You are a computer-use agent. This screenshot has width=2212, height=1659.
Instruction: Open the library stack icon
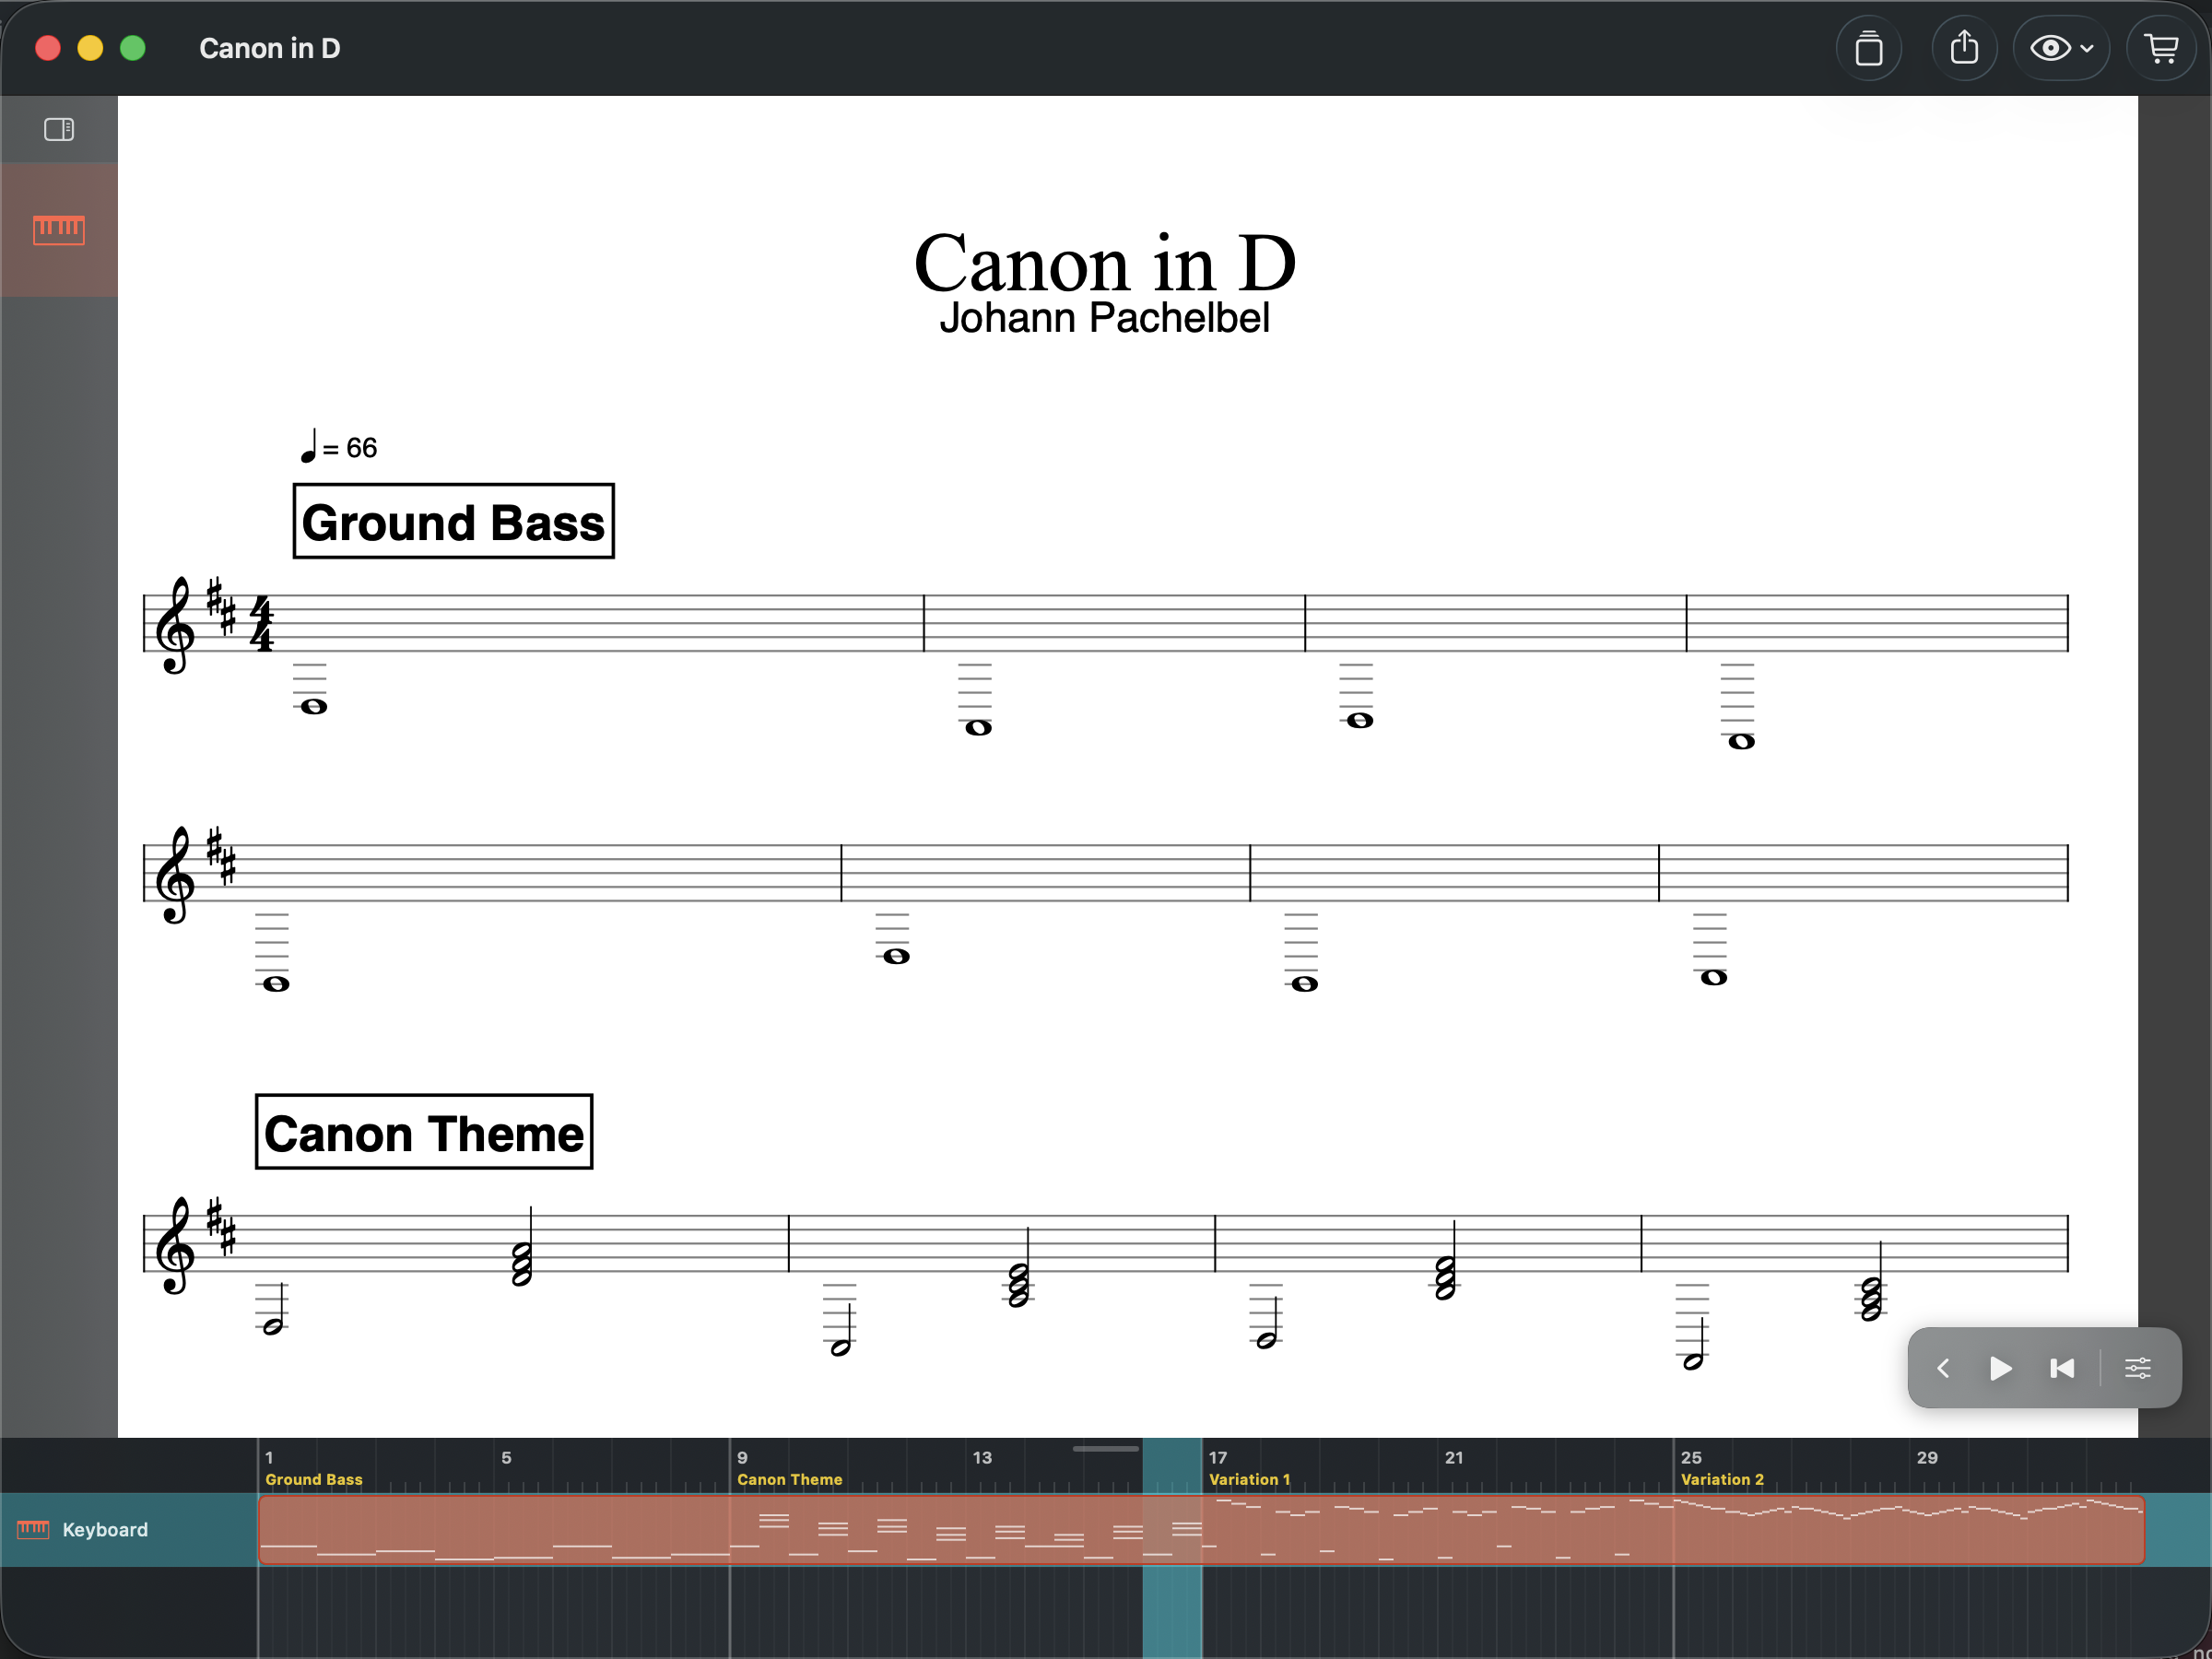[1868, 48]
